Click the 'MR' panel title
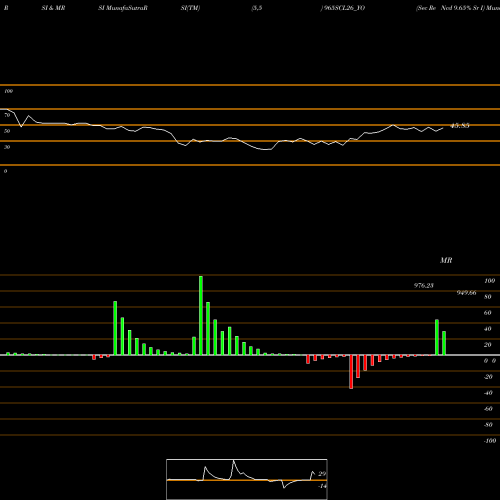 (x=446, y=260)
